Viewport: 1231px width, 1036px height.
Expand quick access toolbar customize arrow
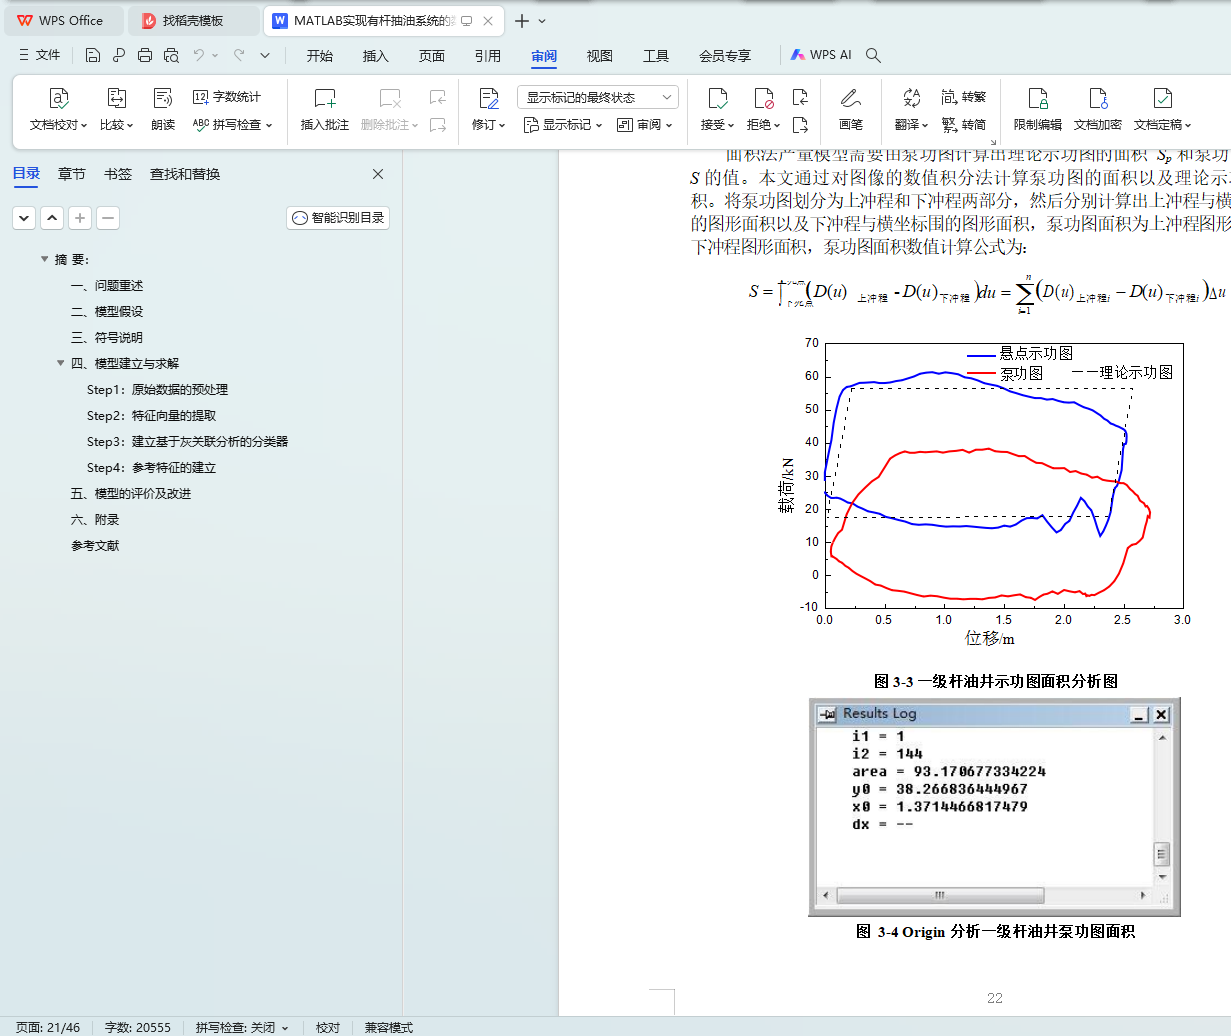tap(265, 55)
